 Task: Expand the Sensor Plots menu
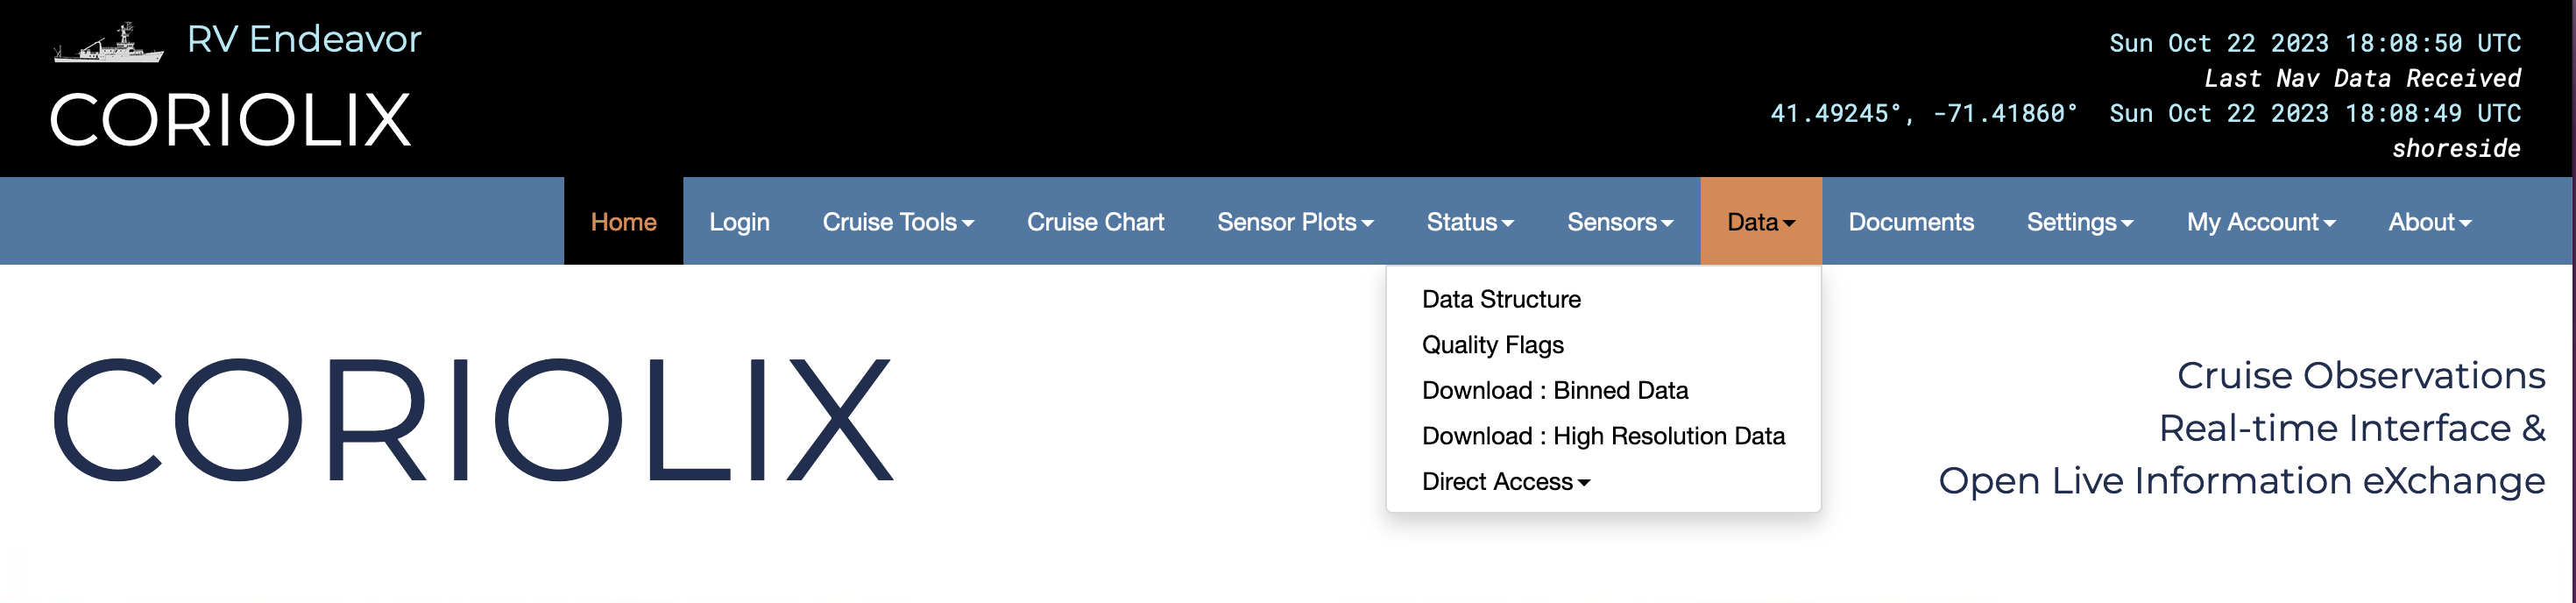point(1294,222)
